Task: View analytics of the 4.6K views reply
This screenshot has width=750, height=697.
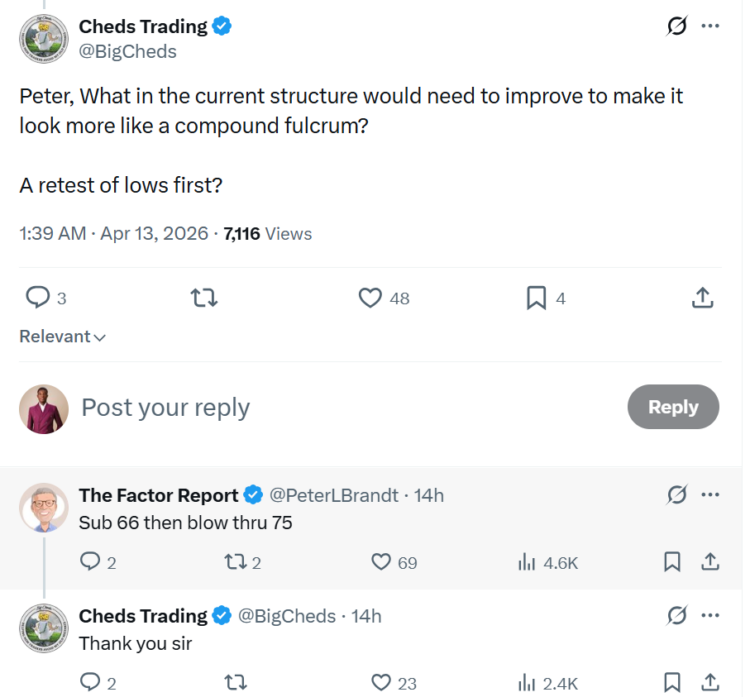Action: (x=527, y=562)
